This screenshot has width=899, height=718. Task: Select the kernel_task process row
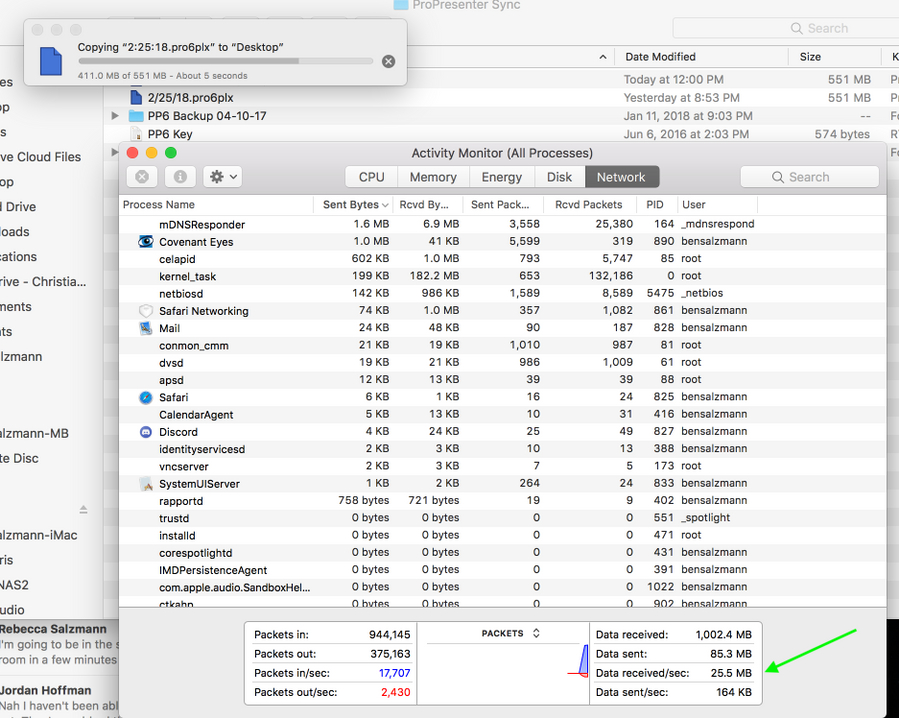pos(502,276)
